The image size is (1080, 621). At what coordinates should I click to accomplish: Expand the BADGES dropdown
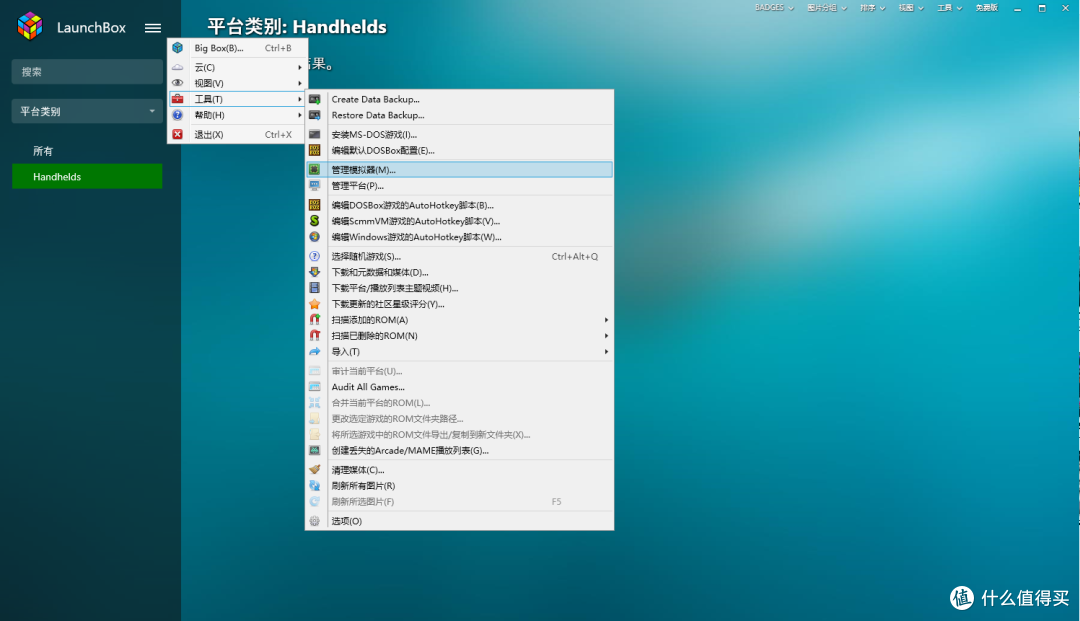pos(773,8)
